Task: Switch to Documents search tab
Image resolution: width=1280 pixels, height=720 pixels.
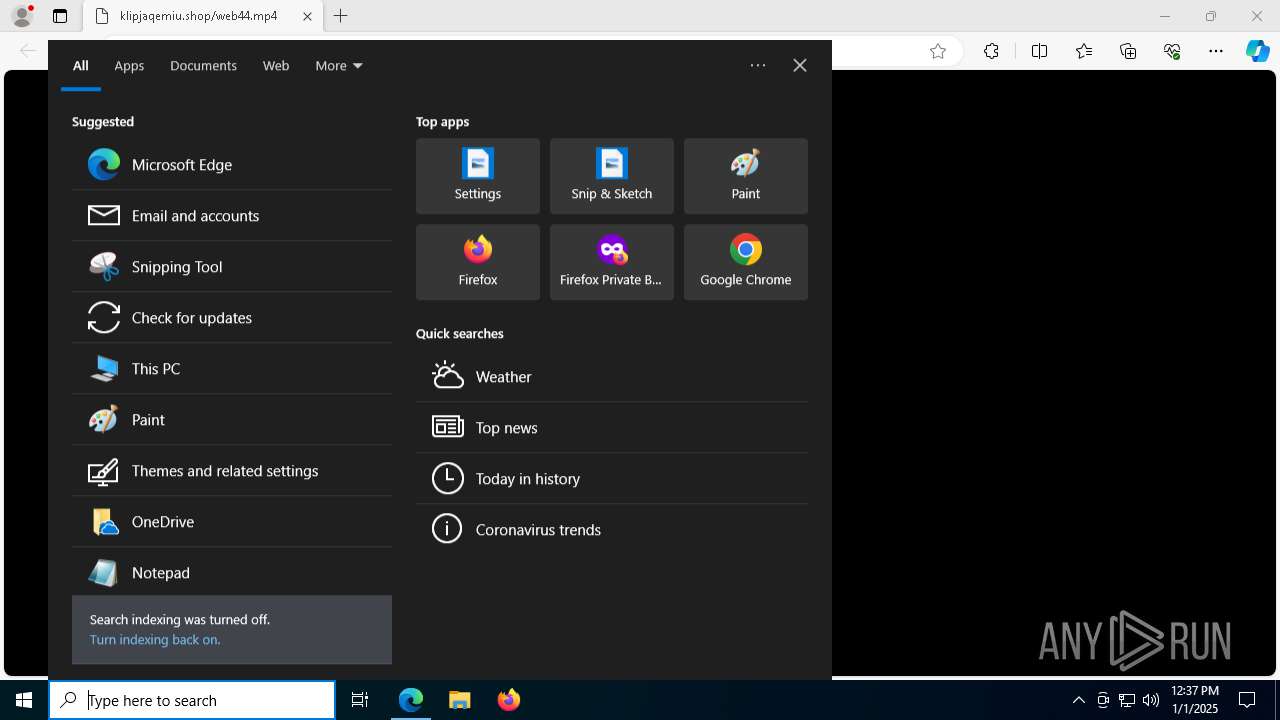Action: 203,66
